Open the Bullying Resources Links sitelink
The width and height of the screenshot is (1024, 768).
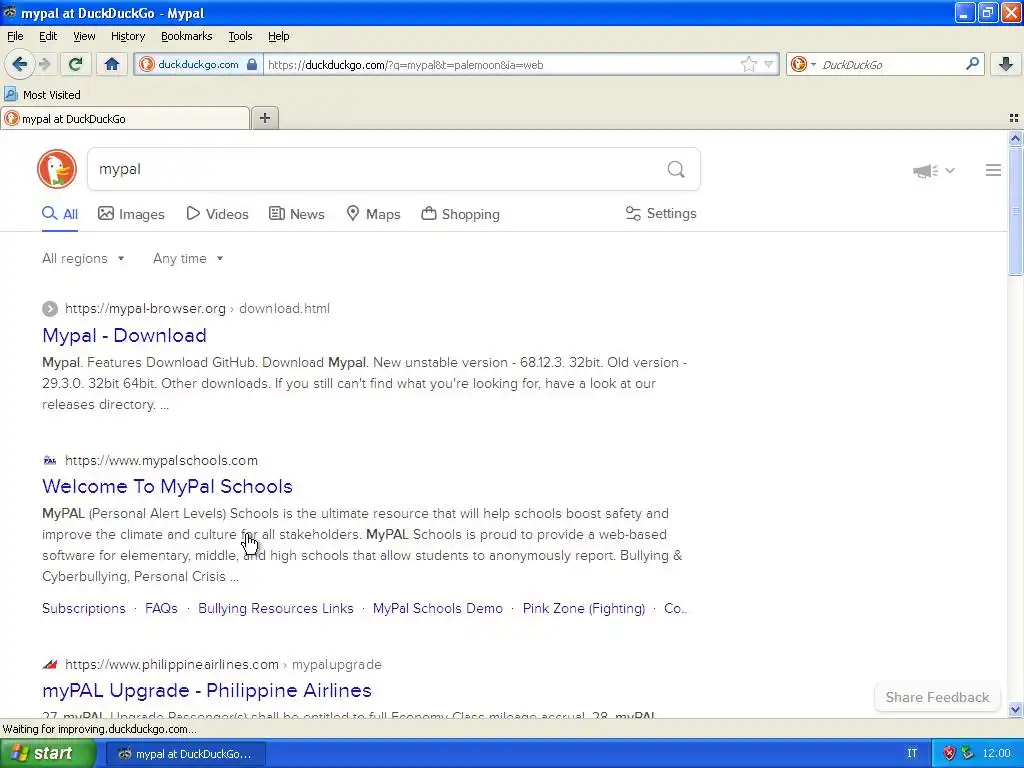[276, 608]
